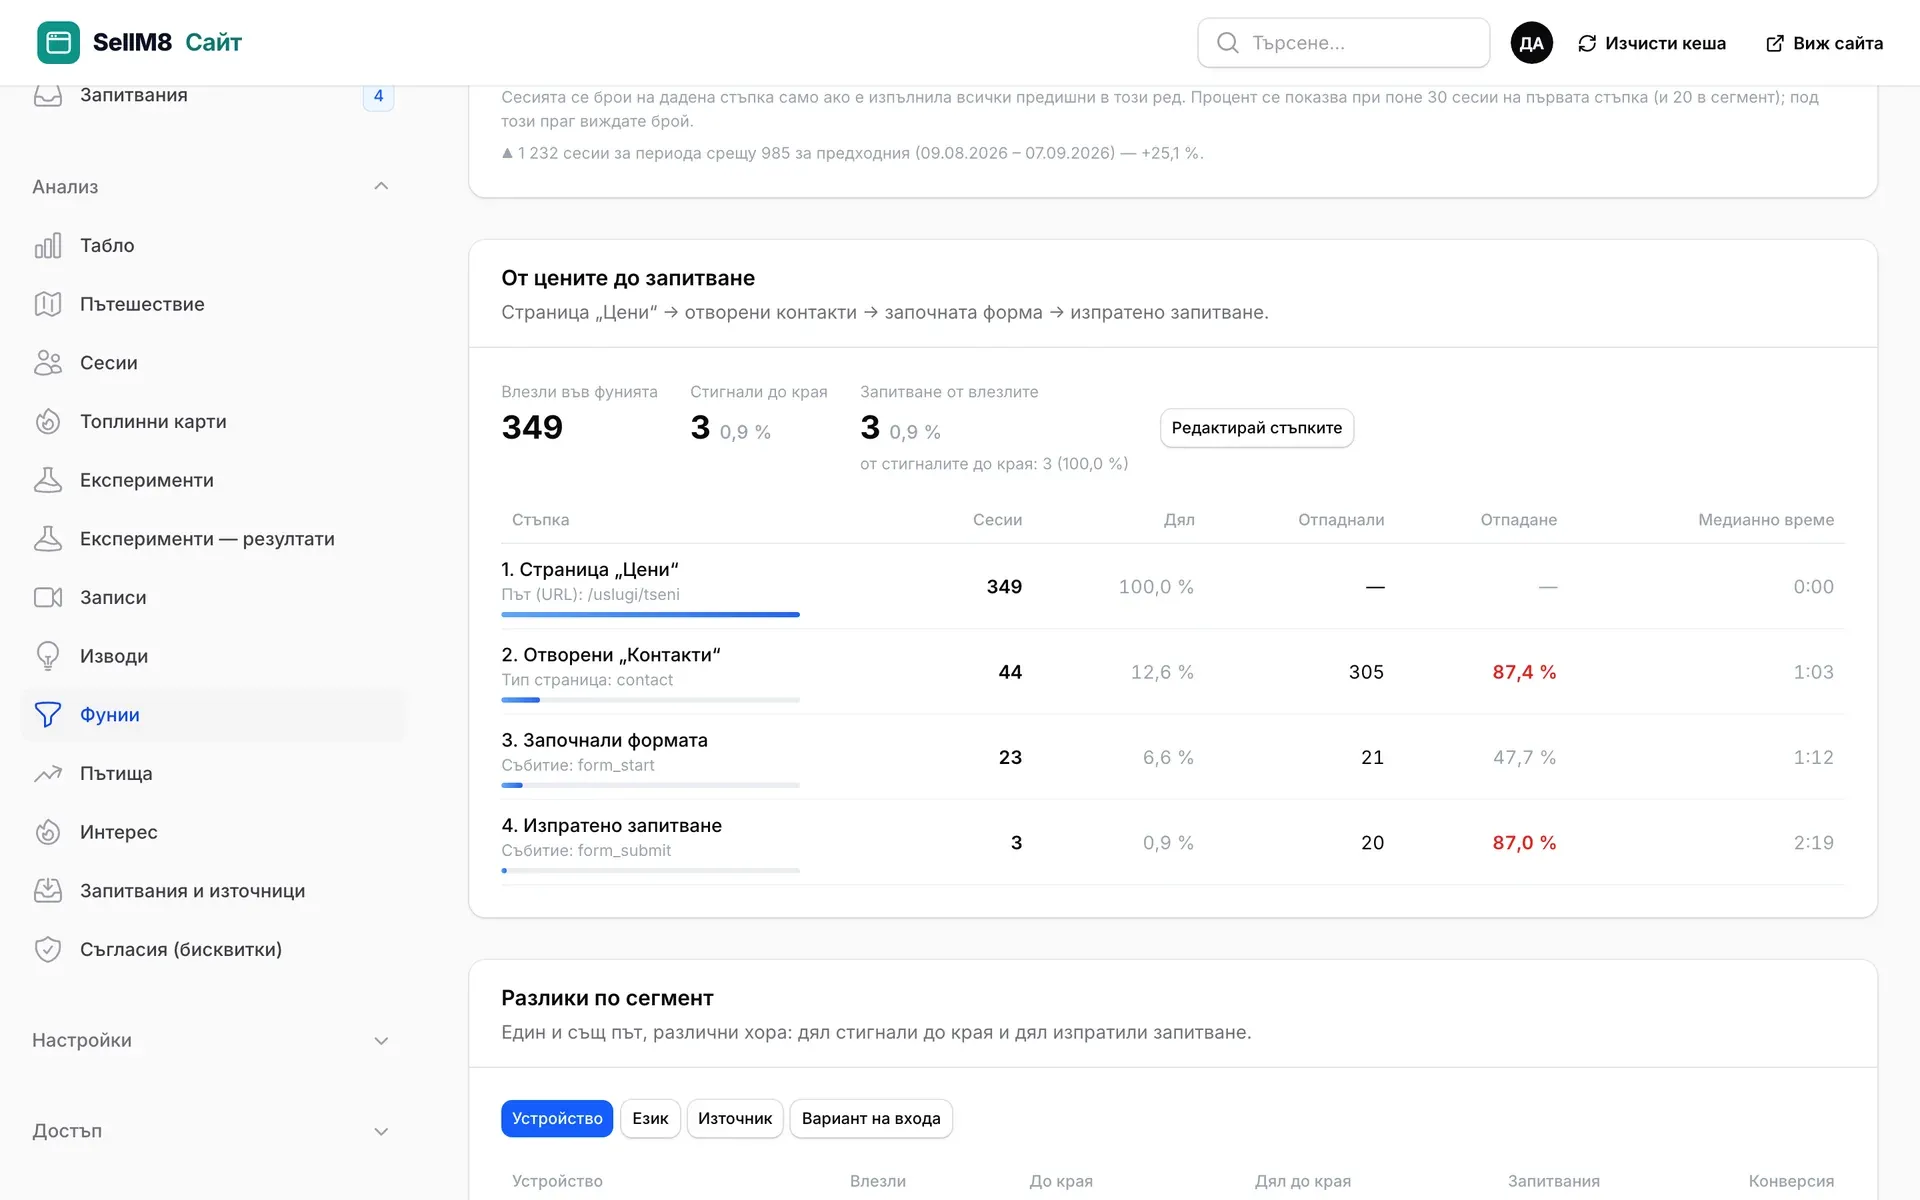Click the Съгласия shield icon
Viewport: 1920px width, 1200px height.
48,949
